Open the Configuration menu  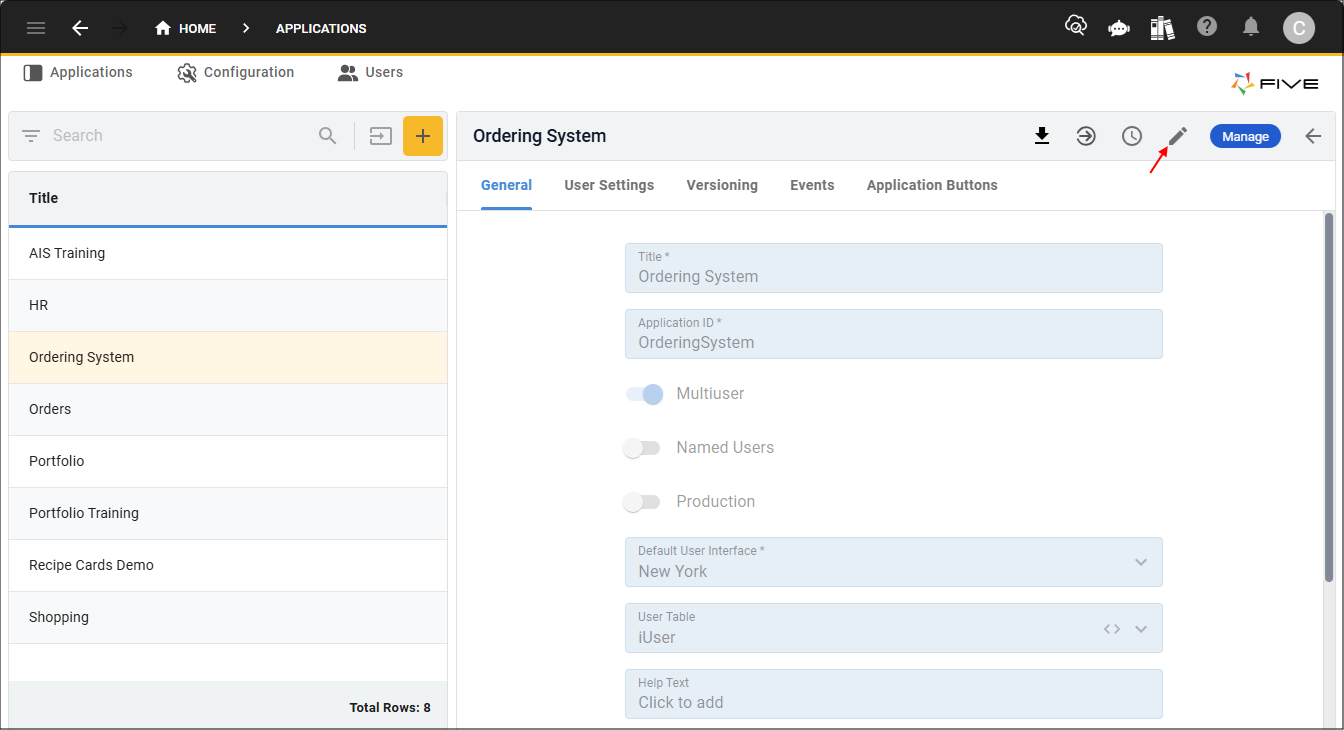tap(236, 72)
